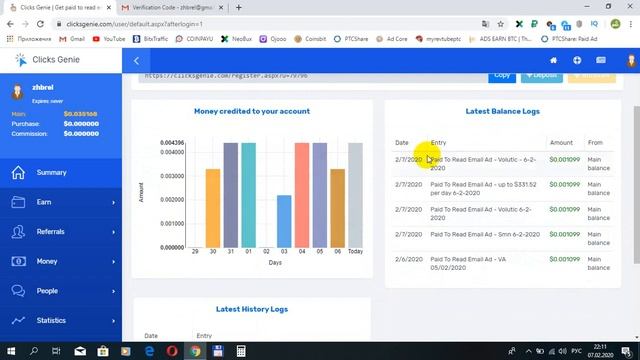
Task: Click the Copy referral link button
Action: point(502,77)
